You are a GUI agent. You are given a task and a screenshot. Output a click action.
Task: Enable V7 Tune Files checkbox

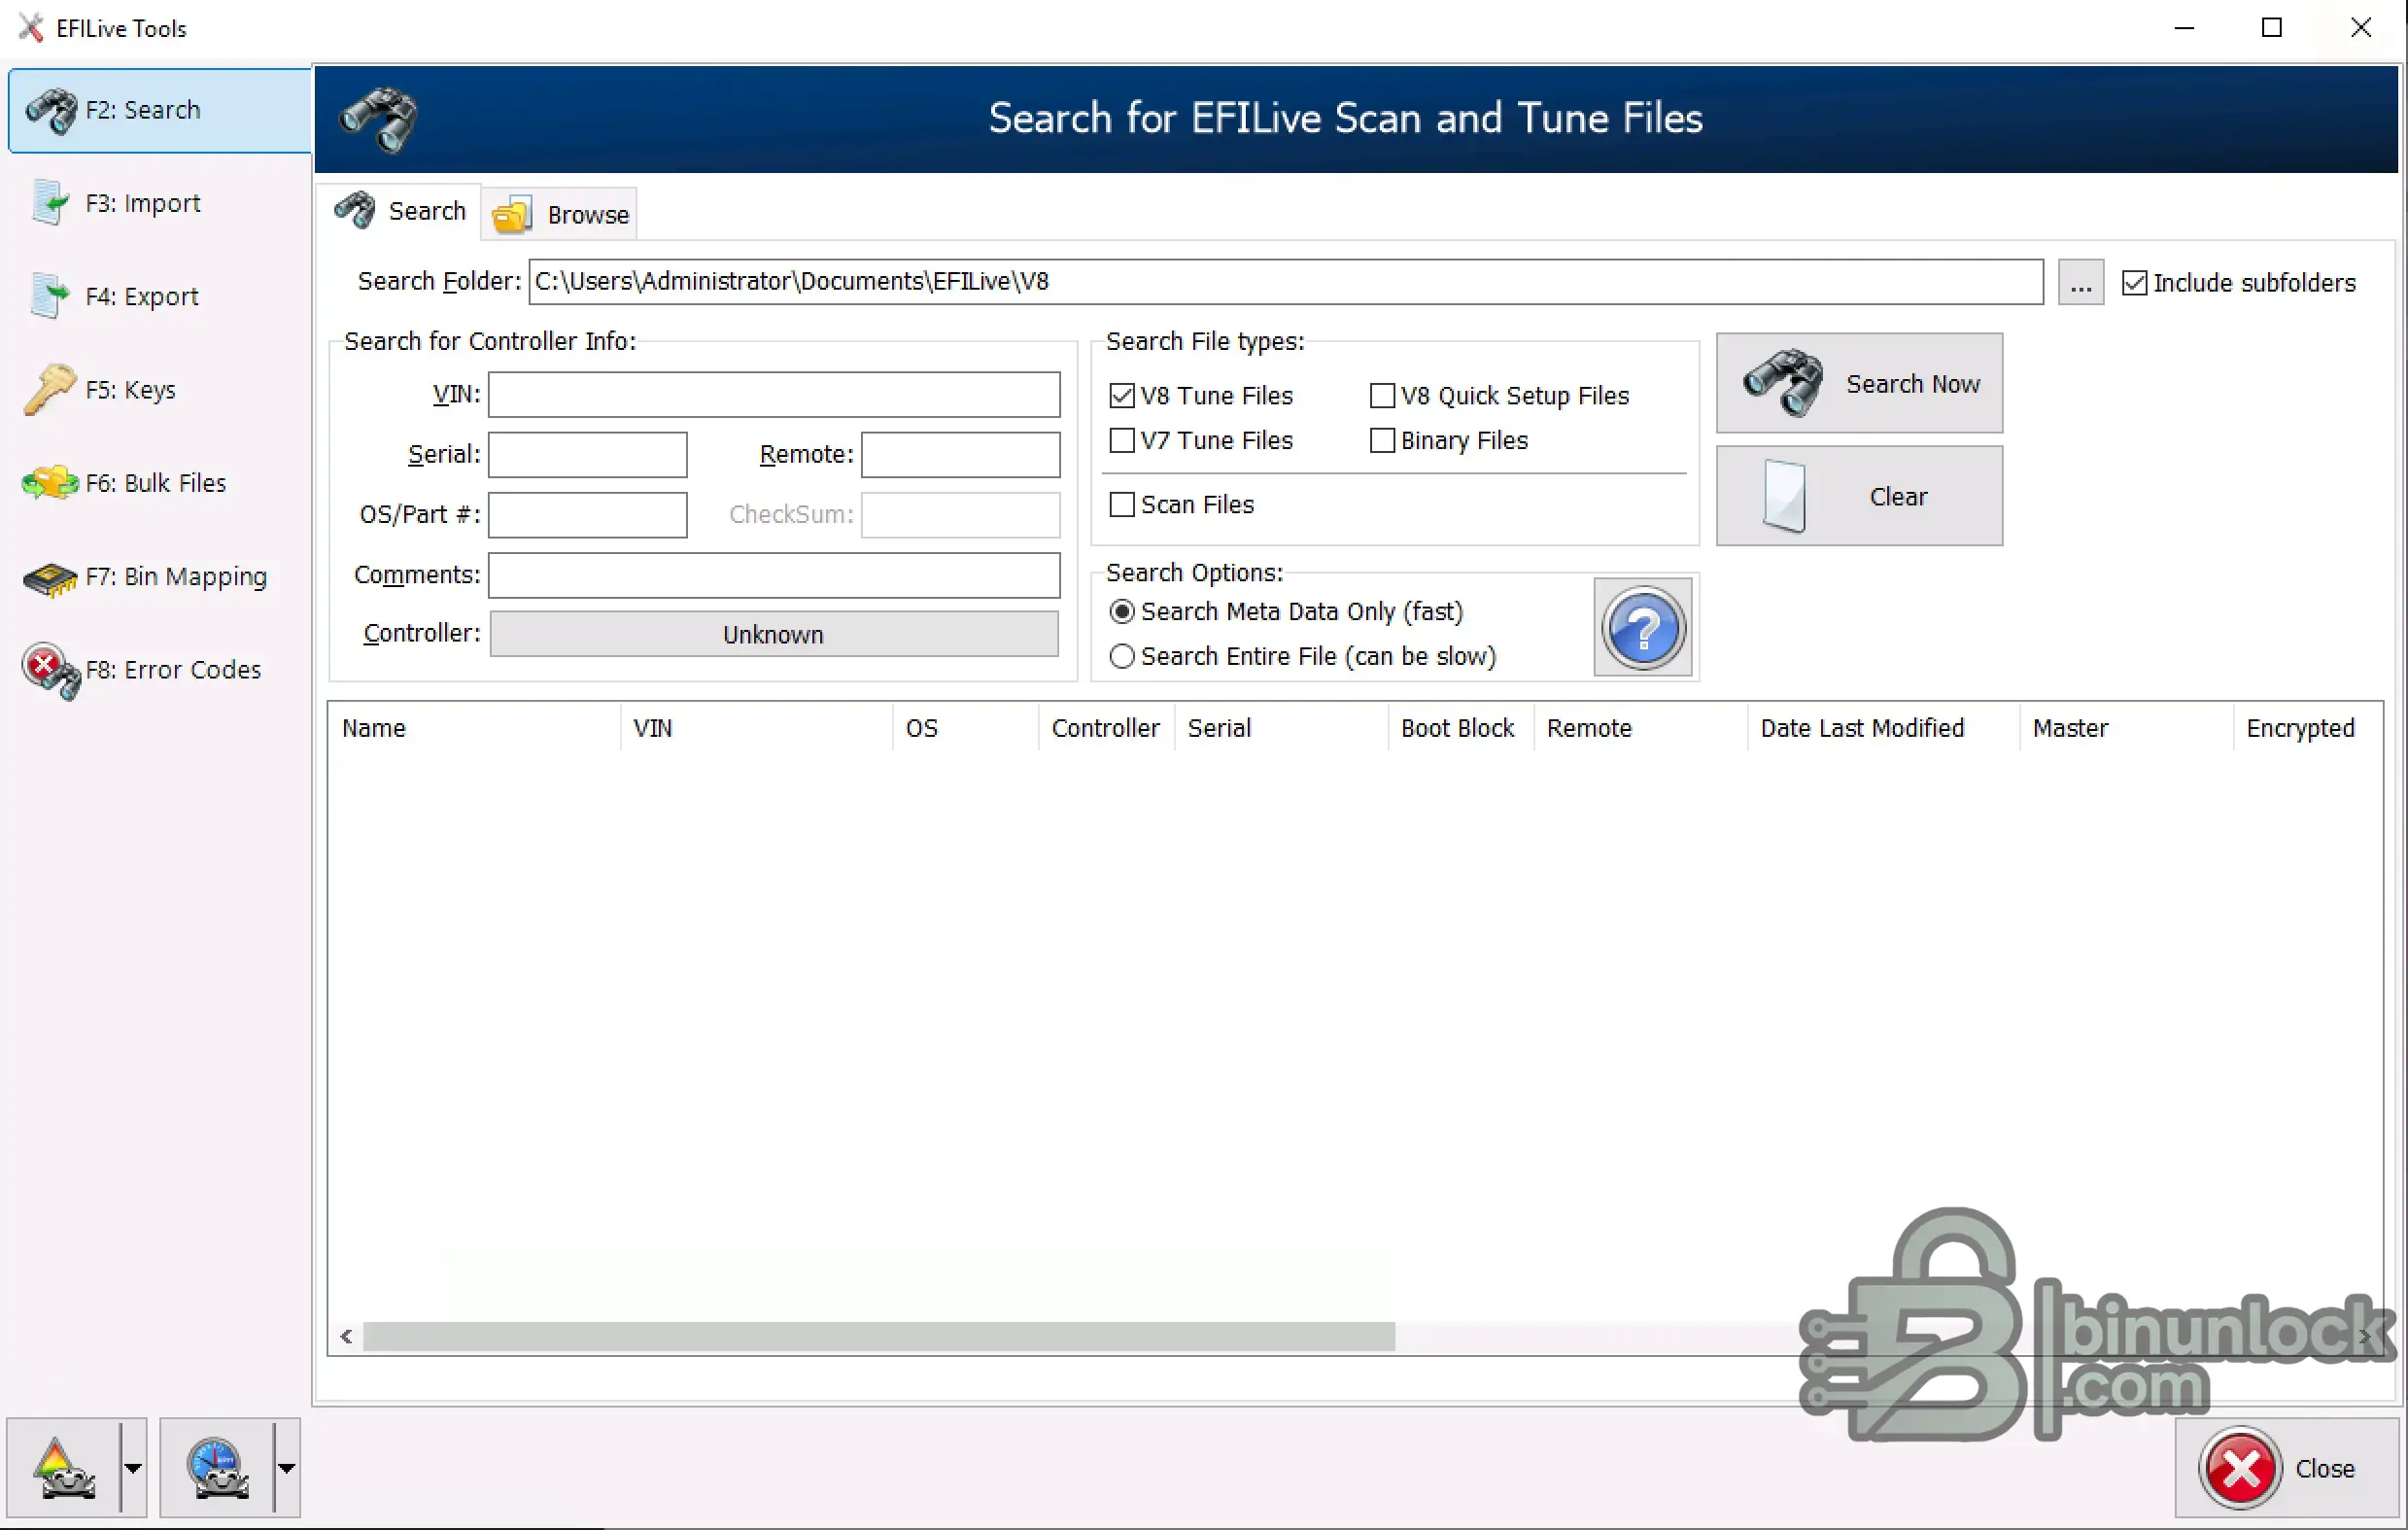click(x=1201, y=440)
